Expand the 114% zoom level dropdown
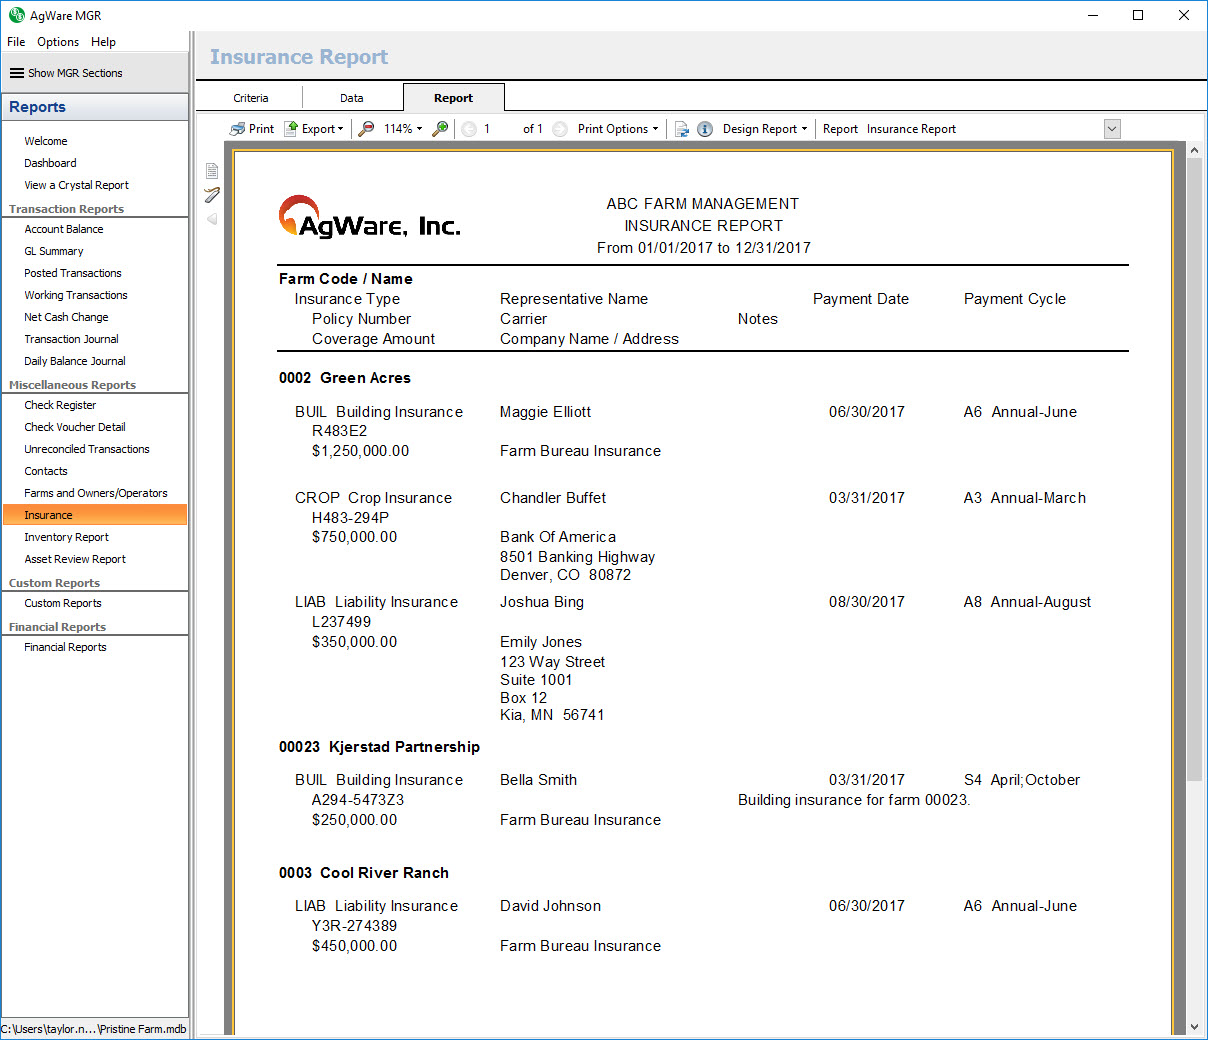Screen dimensions: 1208x1040 (x=403, y=129)
